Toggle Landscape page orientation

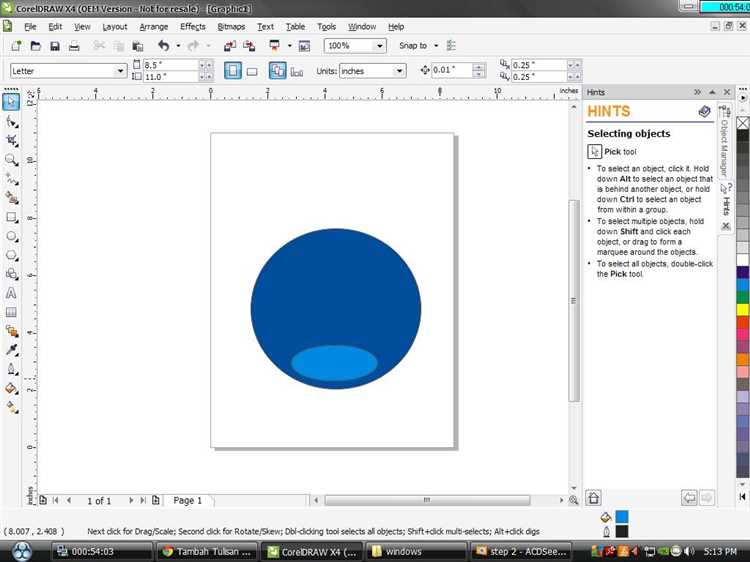tap(252, 71)
